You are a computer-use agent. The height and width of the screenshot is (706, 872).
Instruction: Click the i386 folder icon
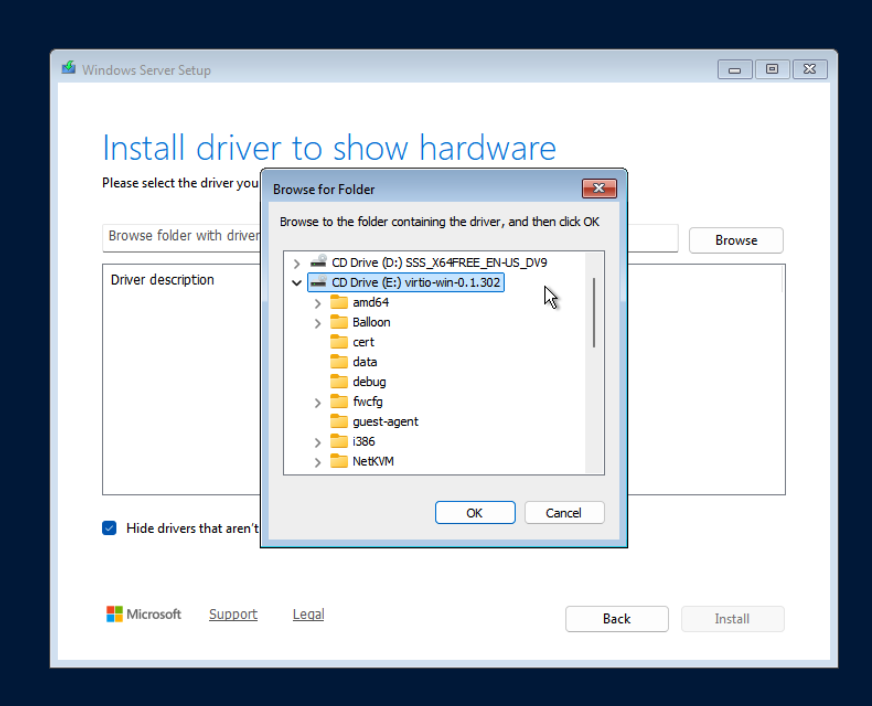coord(339,441)
